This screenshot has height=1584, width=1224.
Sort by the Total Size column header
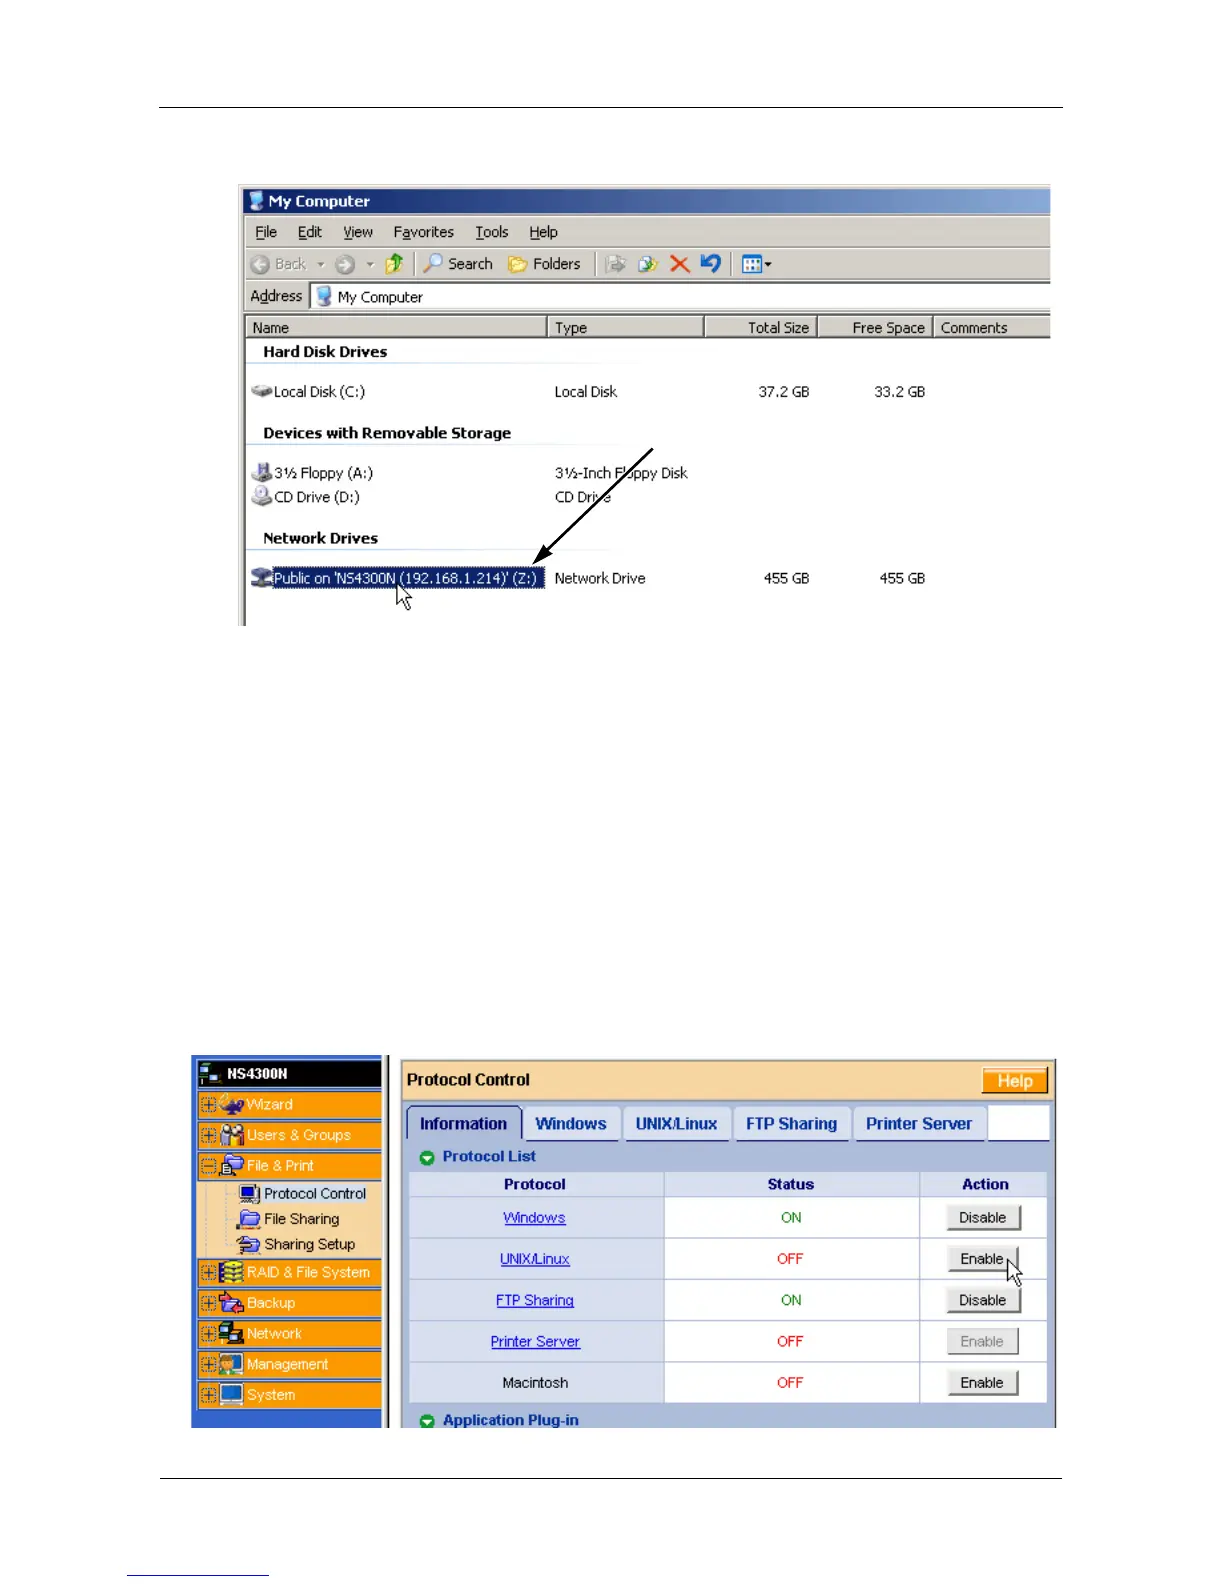762,327
